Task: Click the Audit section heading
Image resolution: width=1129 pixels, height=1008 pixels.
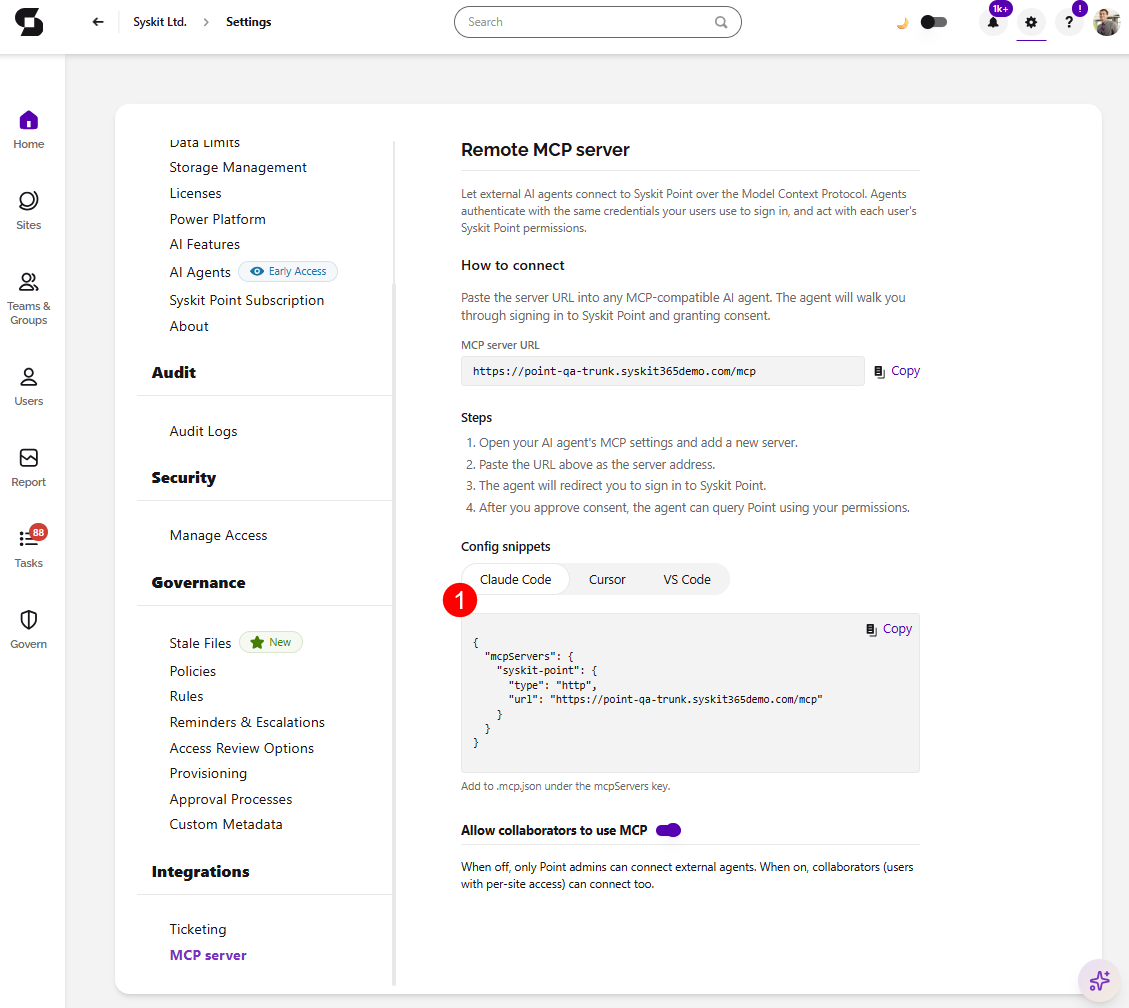Action: point(174,372)
